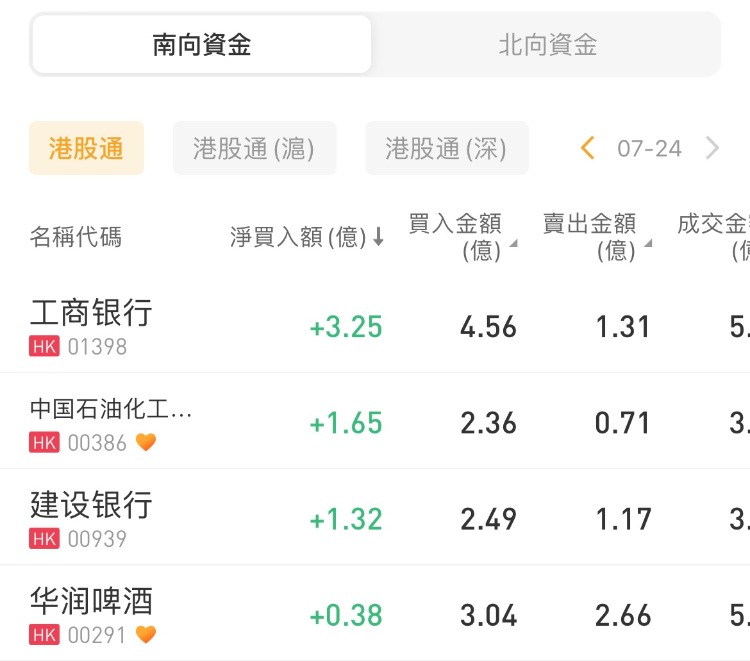Click orange heart icon beside 00386

coord(146,442)
